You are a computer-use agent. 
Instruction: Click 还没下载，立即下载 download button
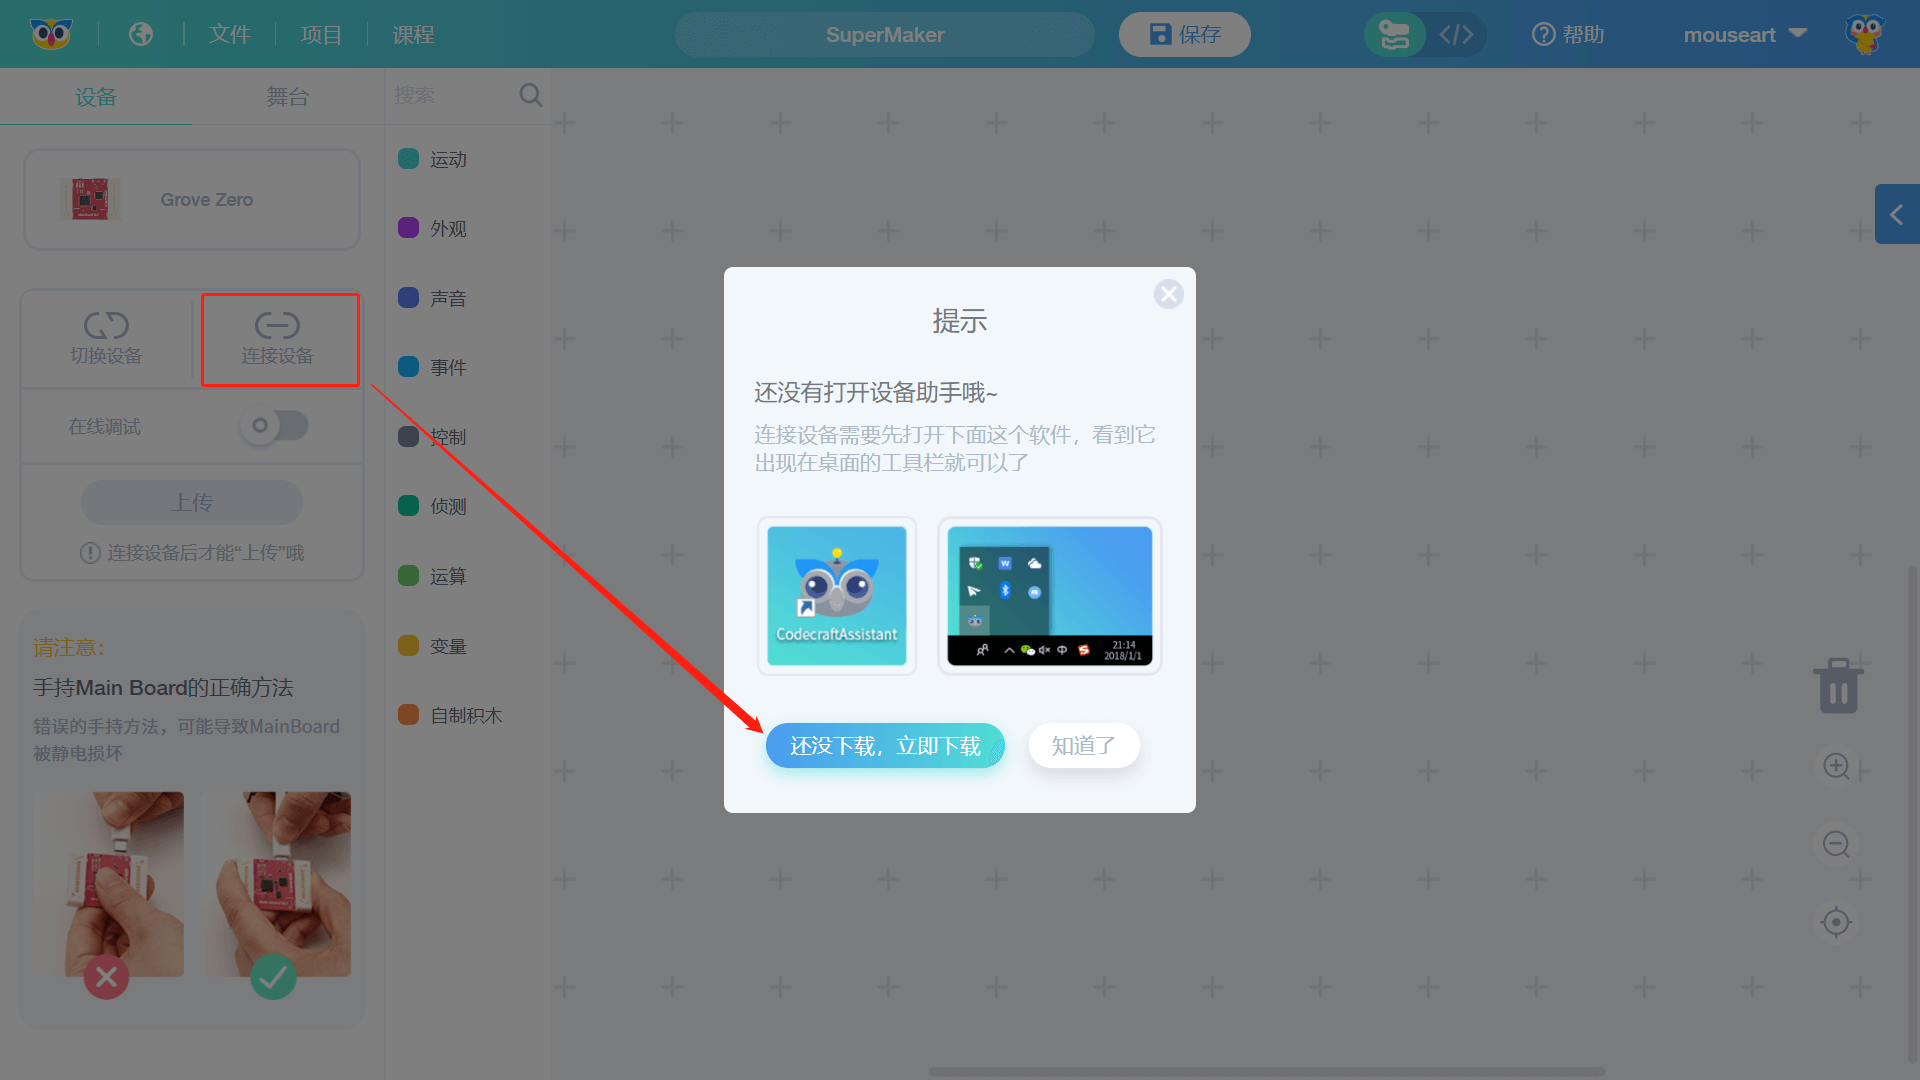[x=884, y=746]
